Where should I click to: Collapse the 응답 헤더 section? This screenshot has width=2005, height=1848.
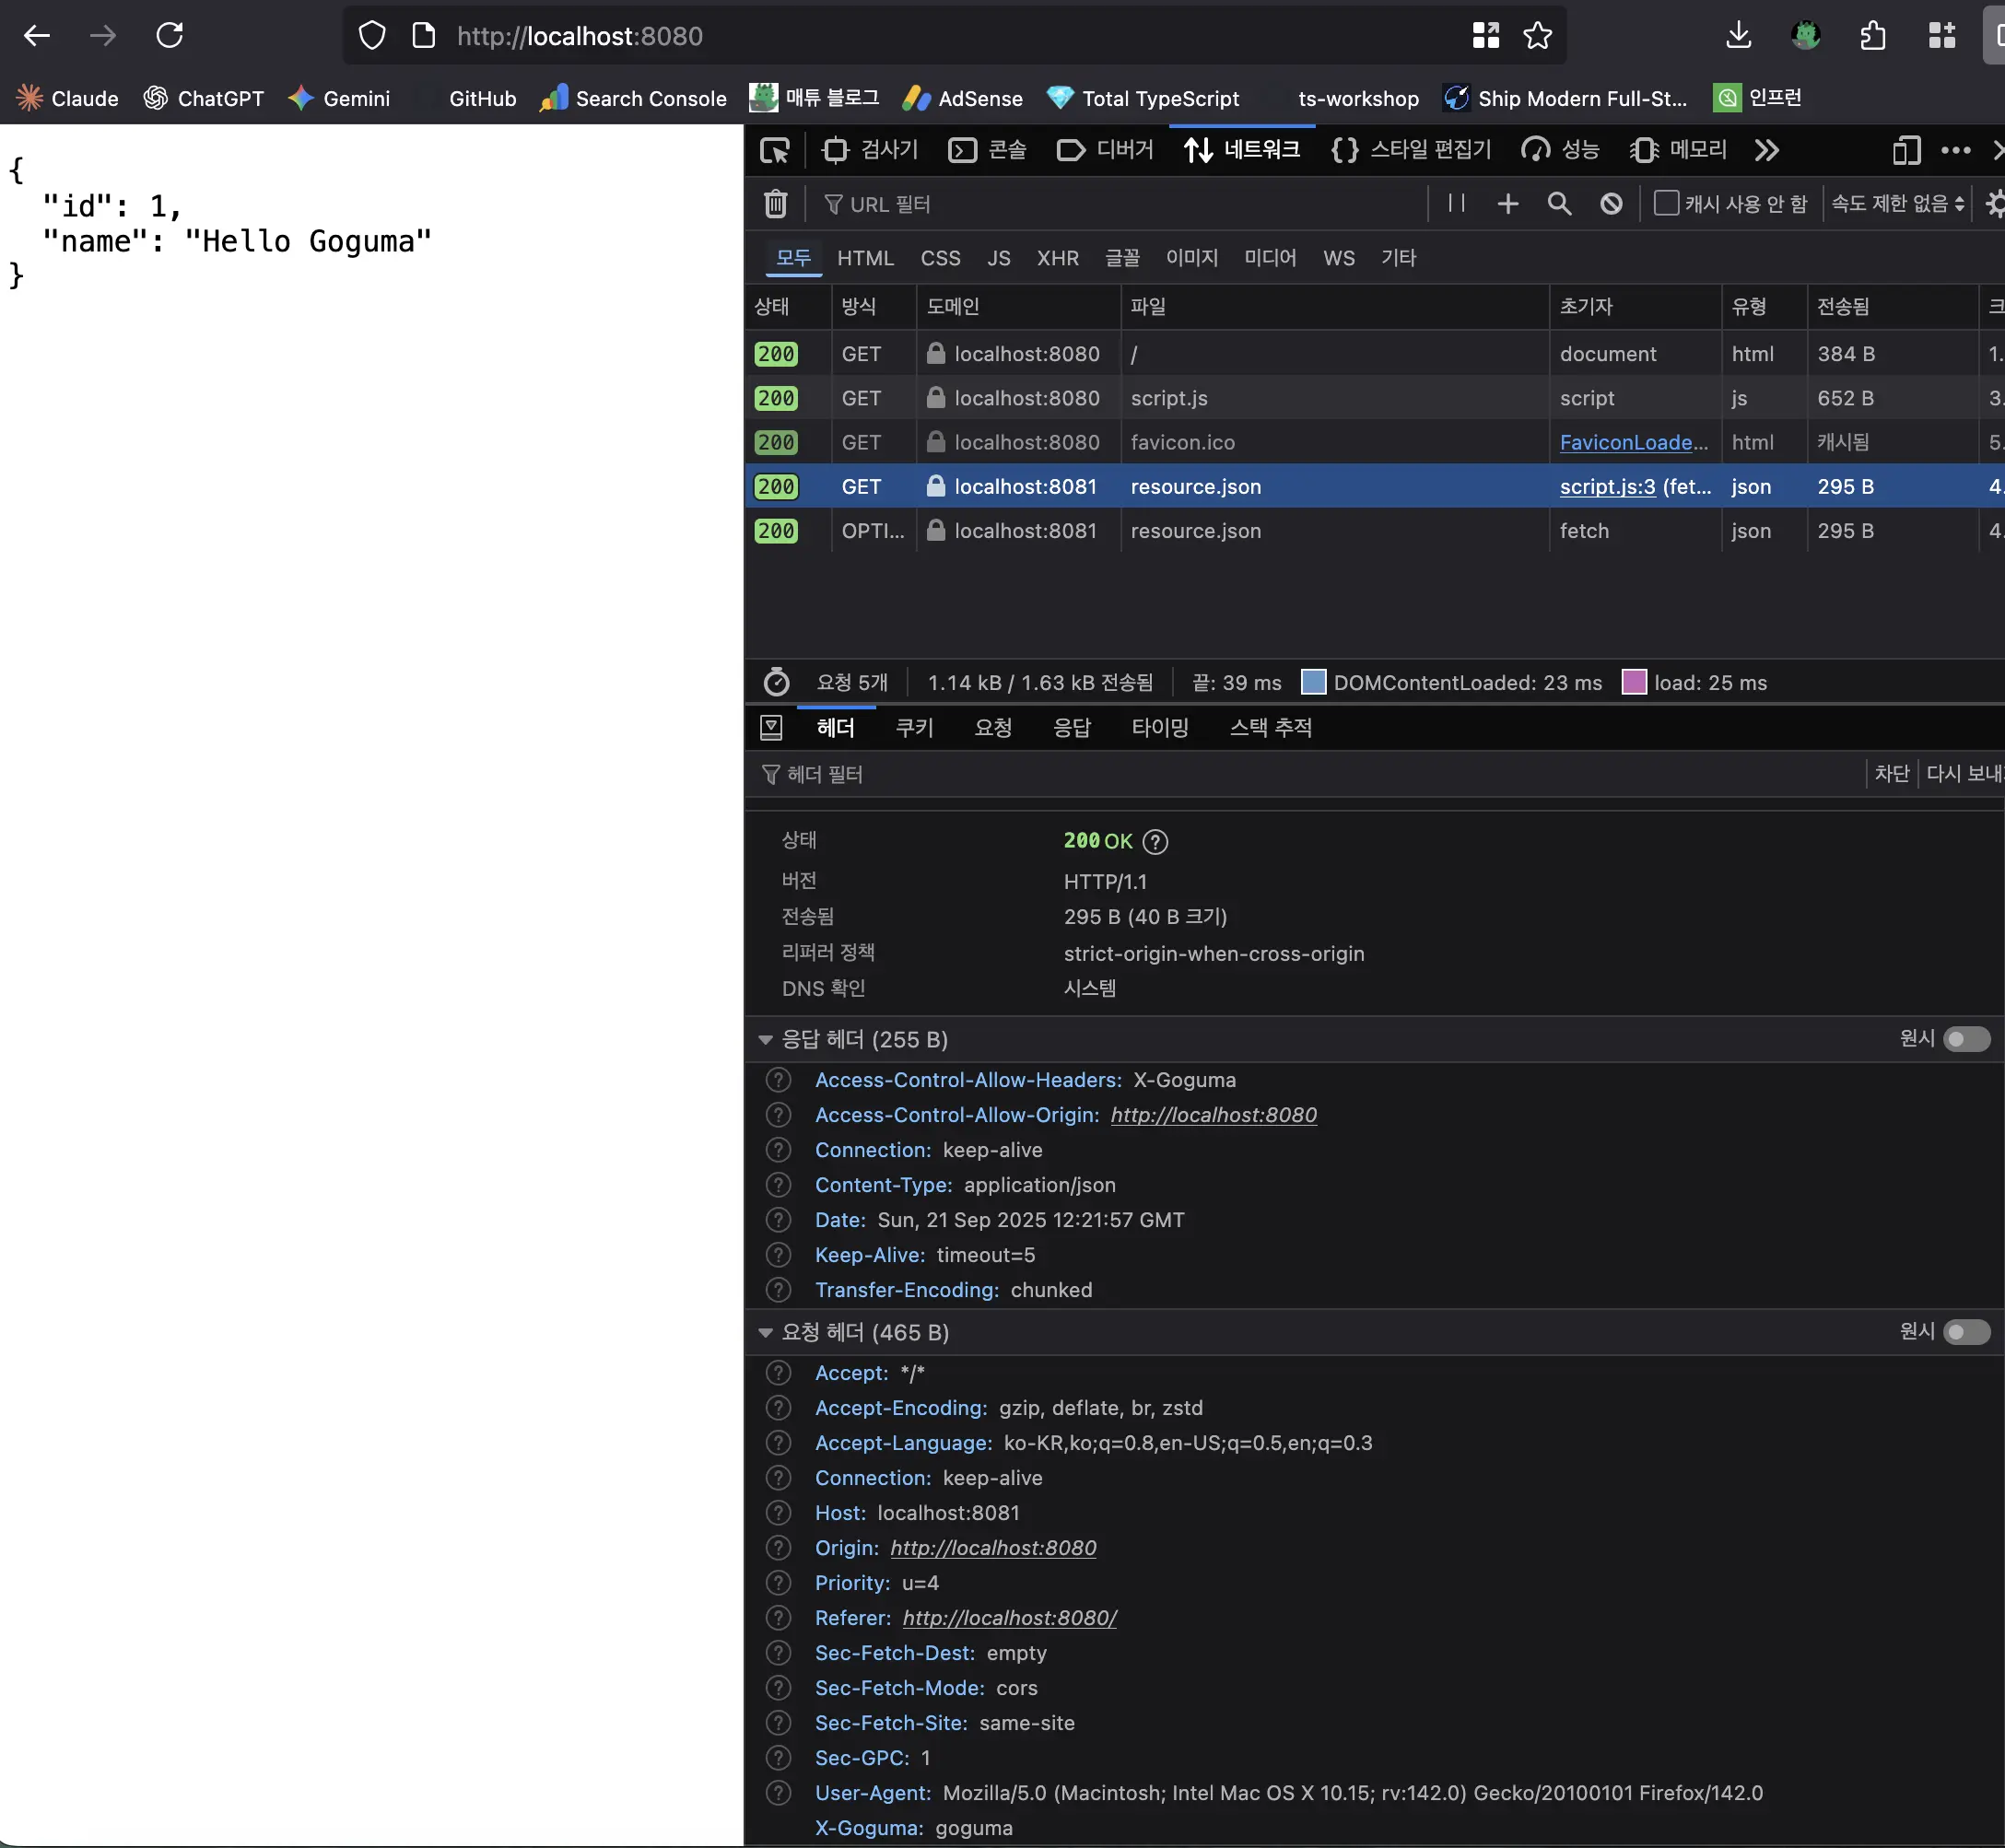pos(765,1040)
